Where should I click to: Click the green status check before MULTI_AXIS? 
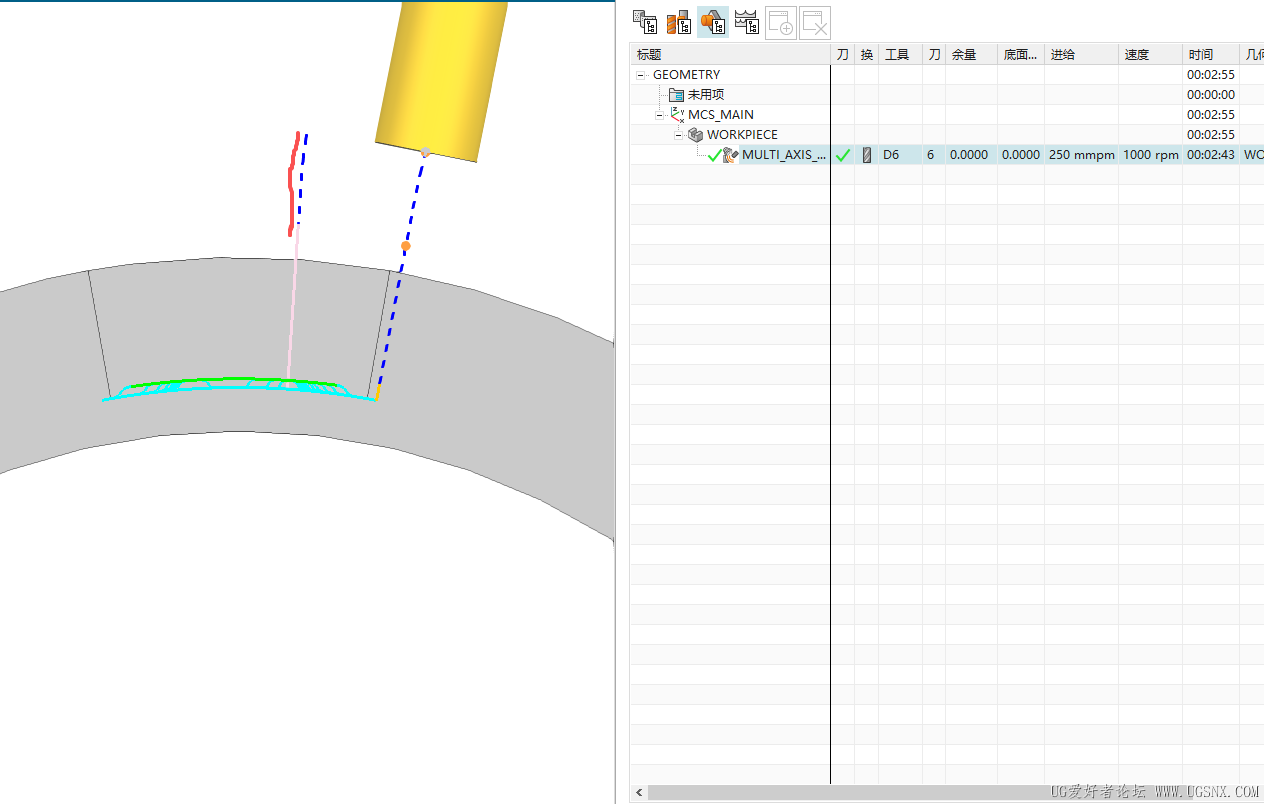[714, 155]
